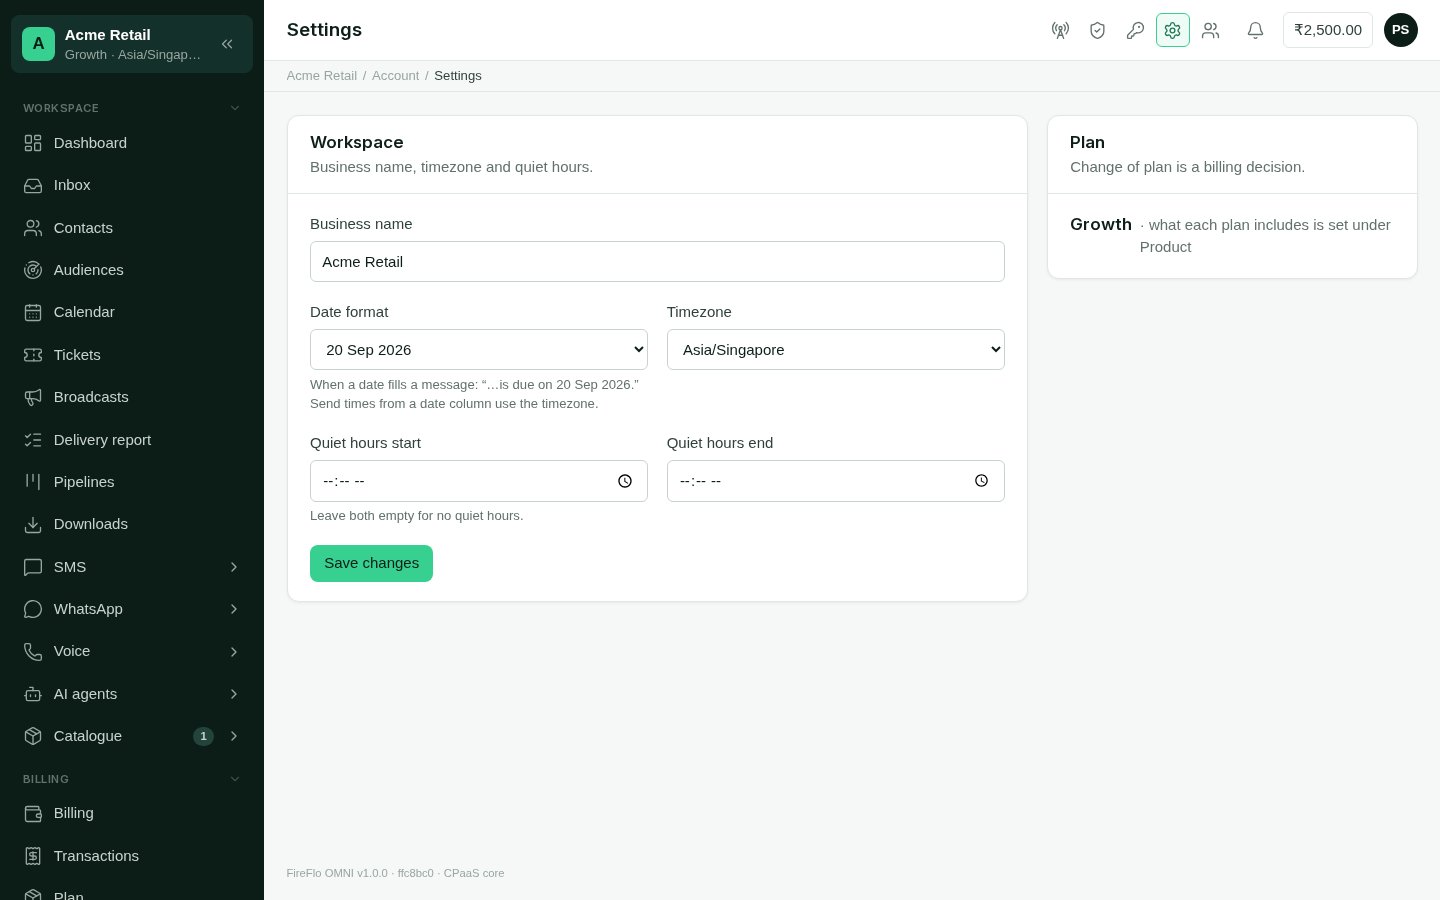Screen dimensions: 1440x900
Task: Click Account breadcrumb link
Action: [395, 76]
